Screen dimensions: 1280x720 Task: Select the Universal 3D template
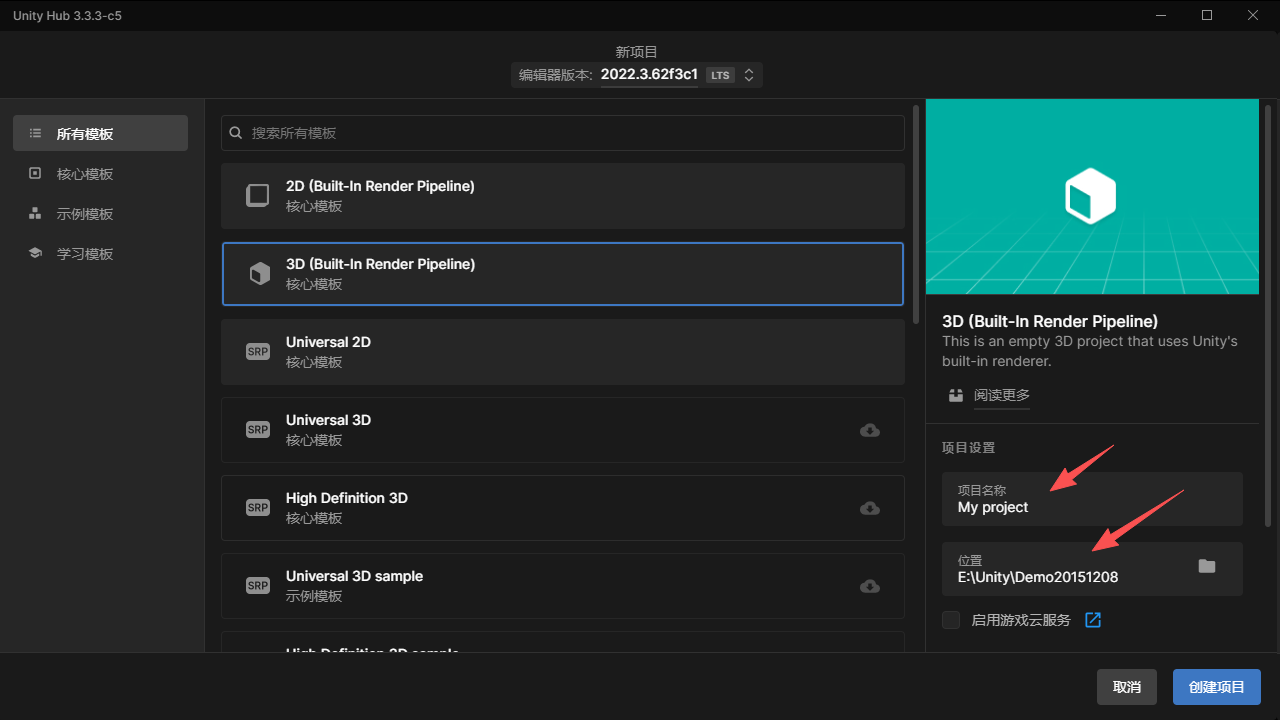563,430
